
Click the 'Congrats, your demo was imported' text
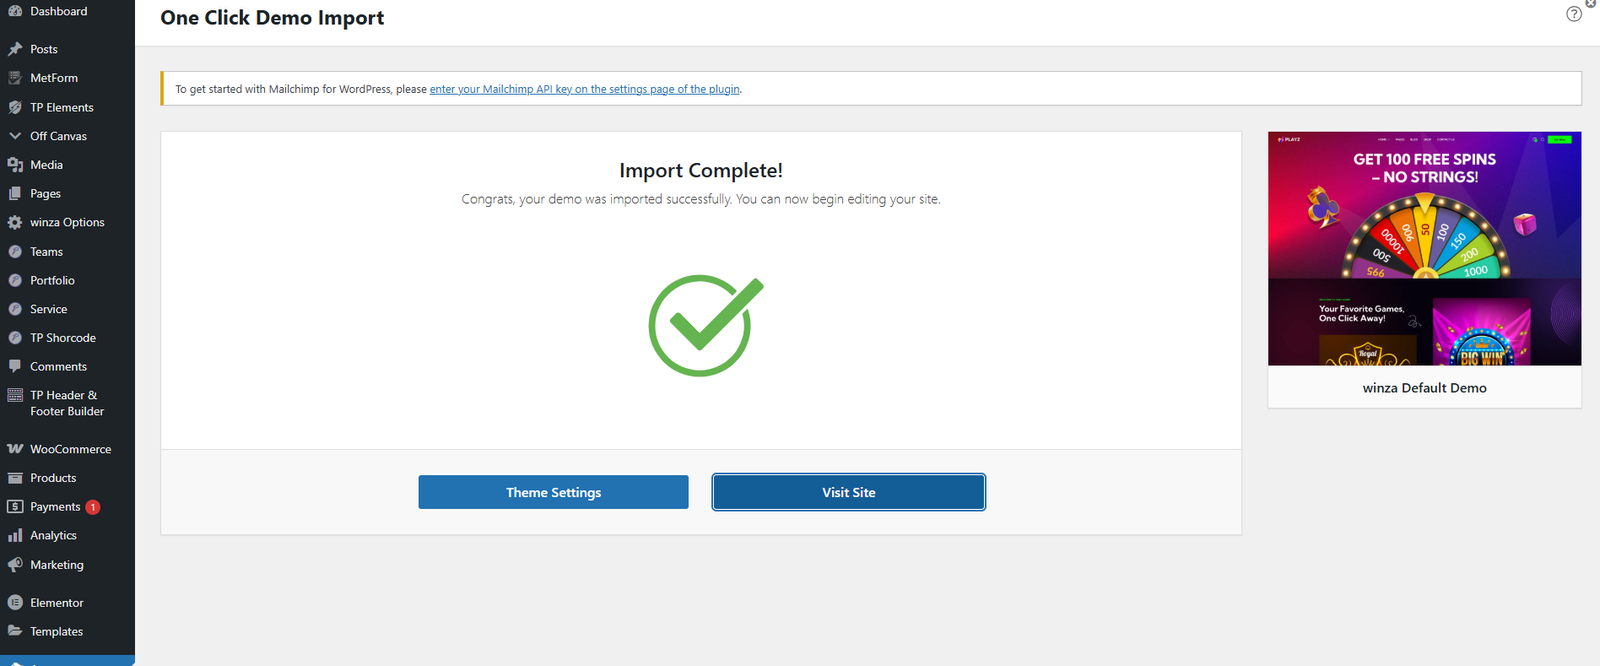point(701,199)
